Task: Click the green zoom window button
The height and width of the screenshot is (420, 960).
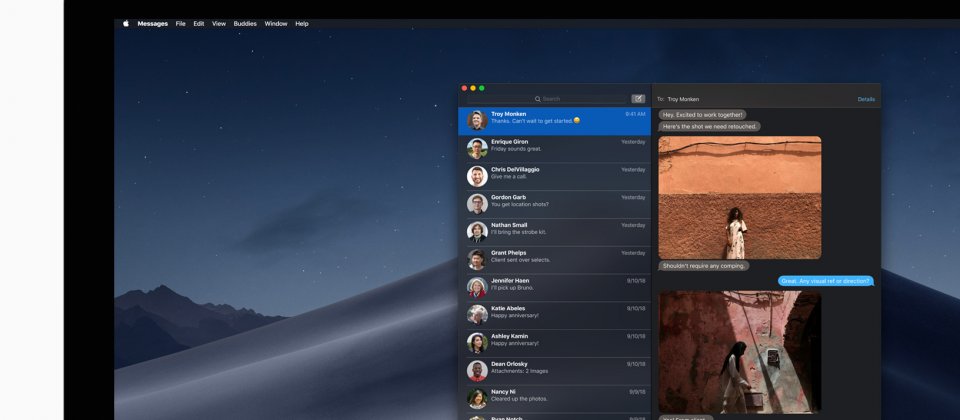Action: (x=482, y=88)
